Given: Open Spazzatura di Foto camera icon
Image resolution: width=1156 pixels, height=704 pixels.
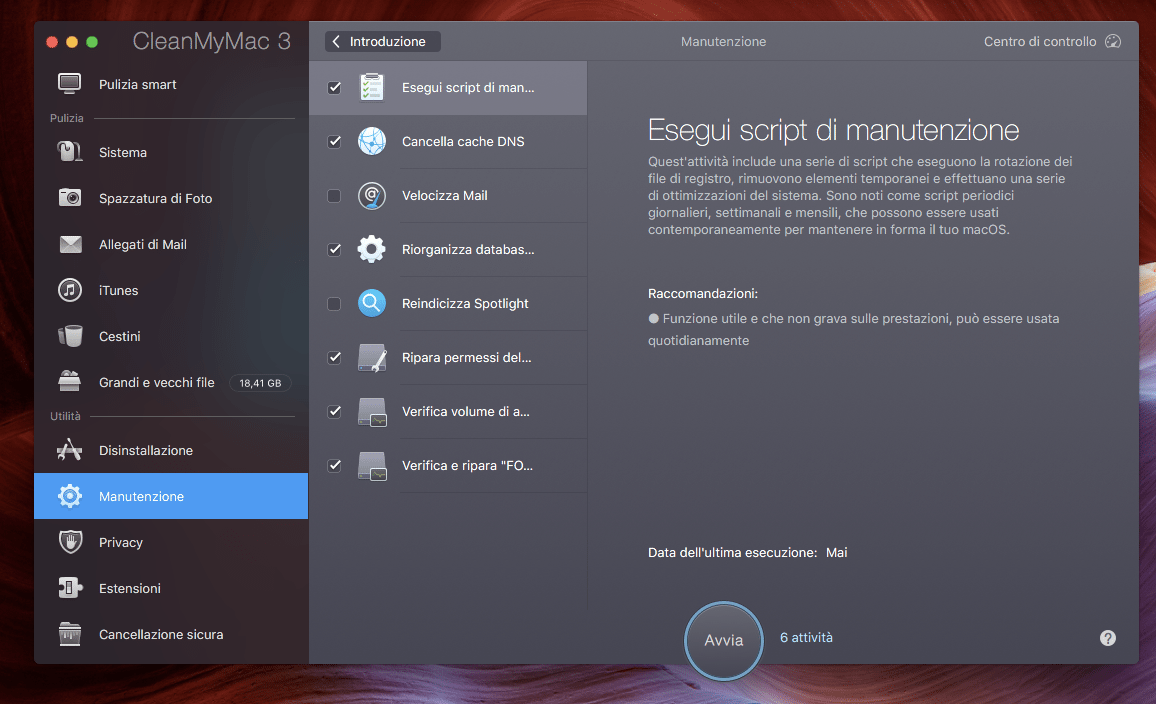Looking at the screenshot, I should coord(69,198).
